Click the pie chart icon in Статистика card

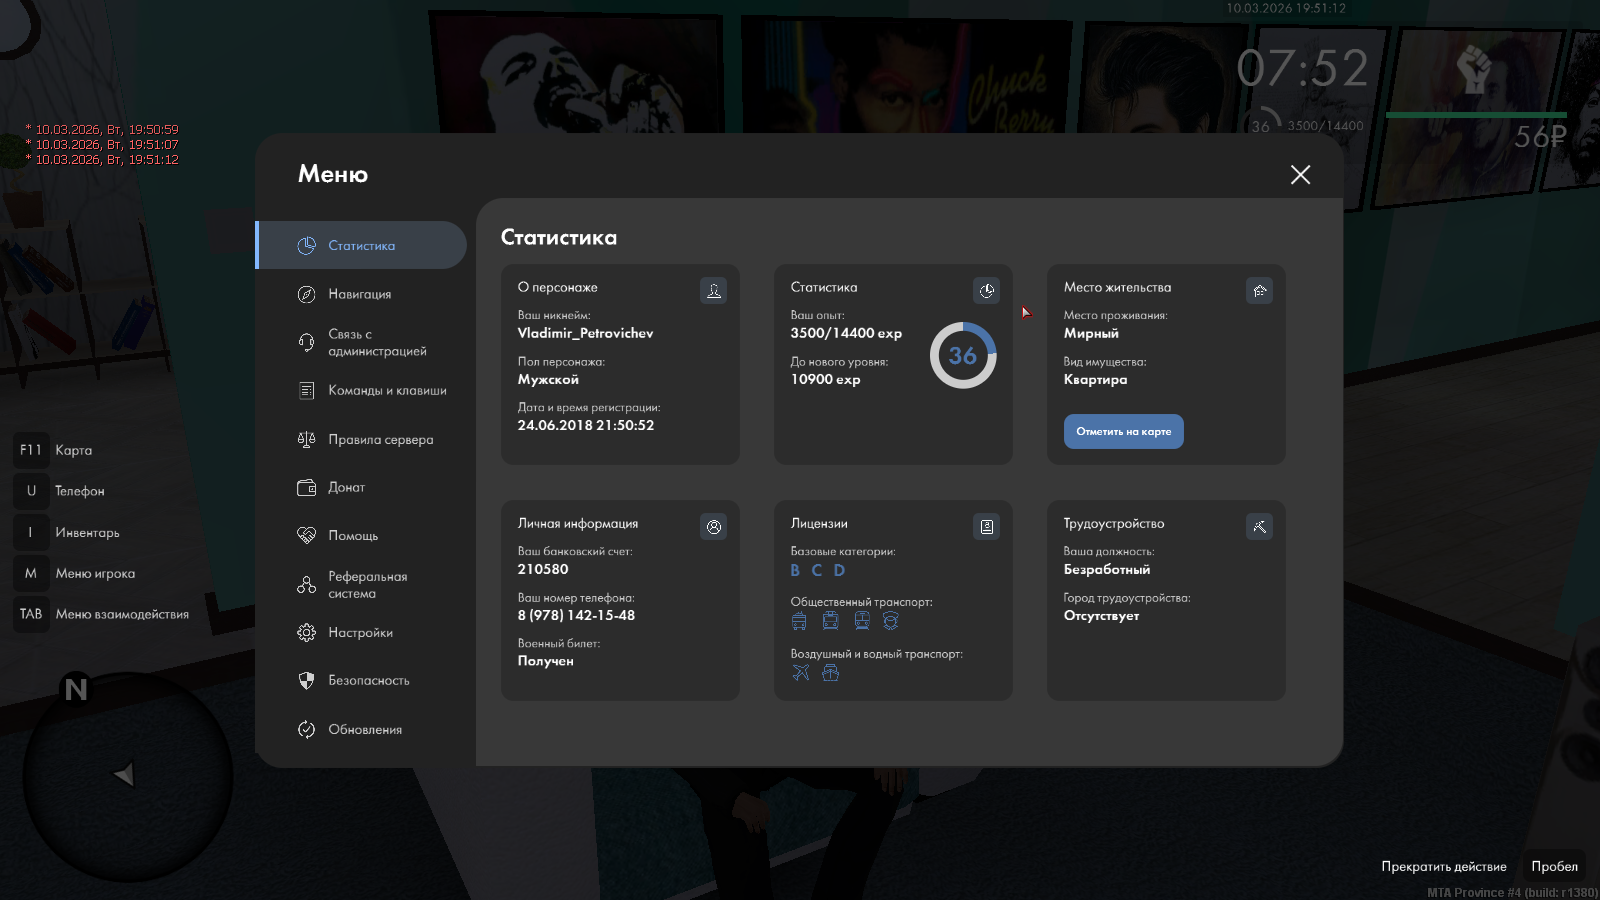coord(986,291)
